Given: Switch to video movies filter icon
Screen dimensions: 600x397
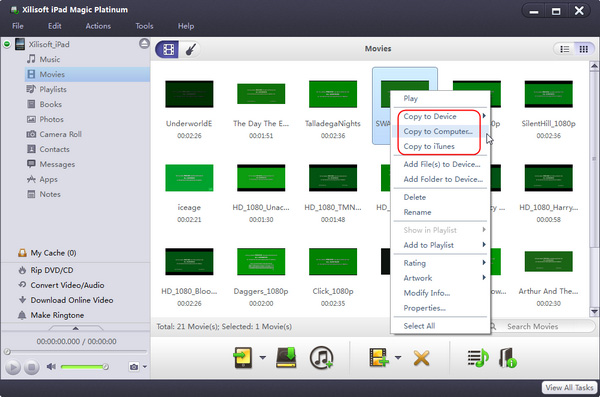Looking at the screenshot, I should pyautogui.click(x=168, y=49).
